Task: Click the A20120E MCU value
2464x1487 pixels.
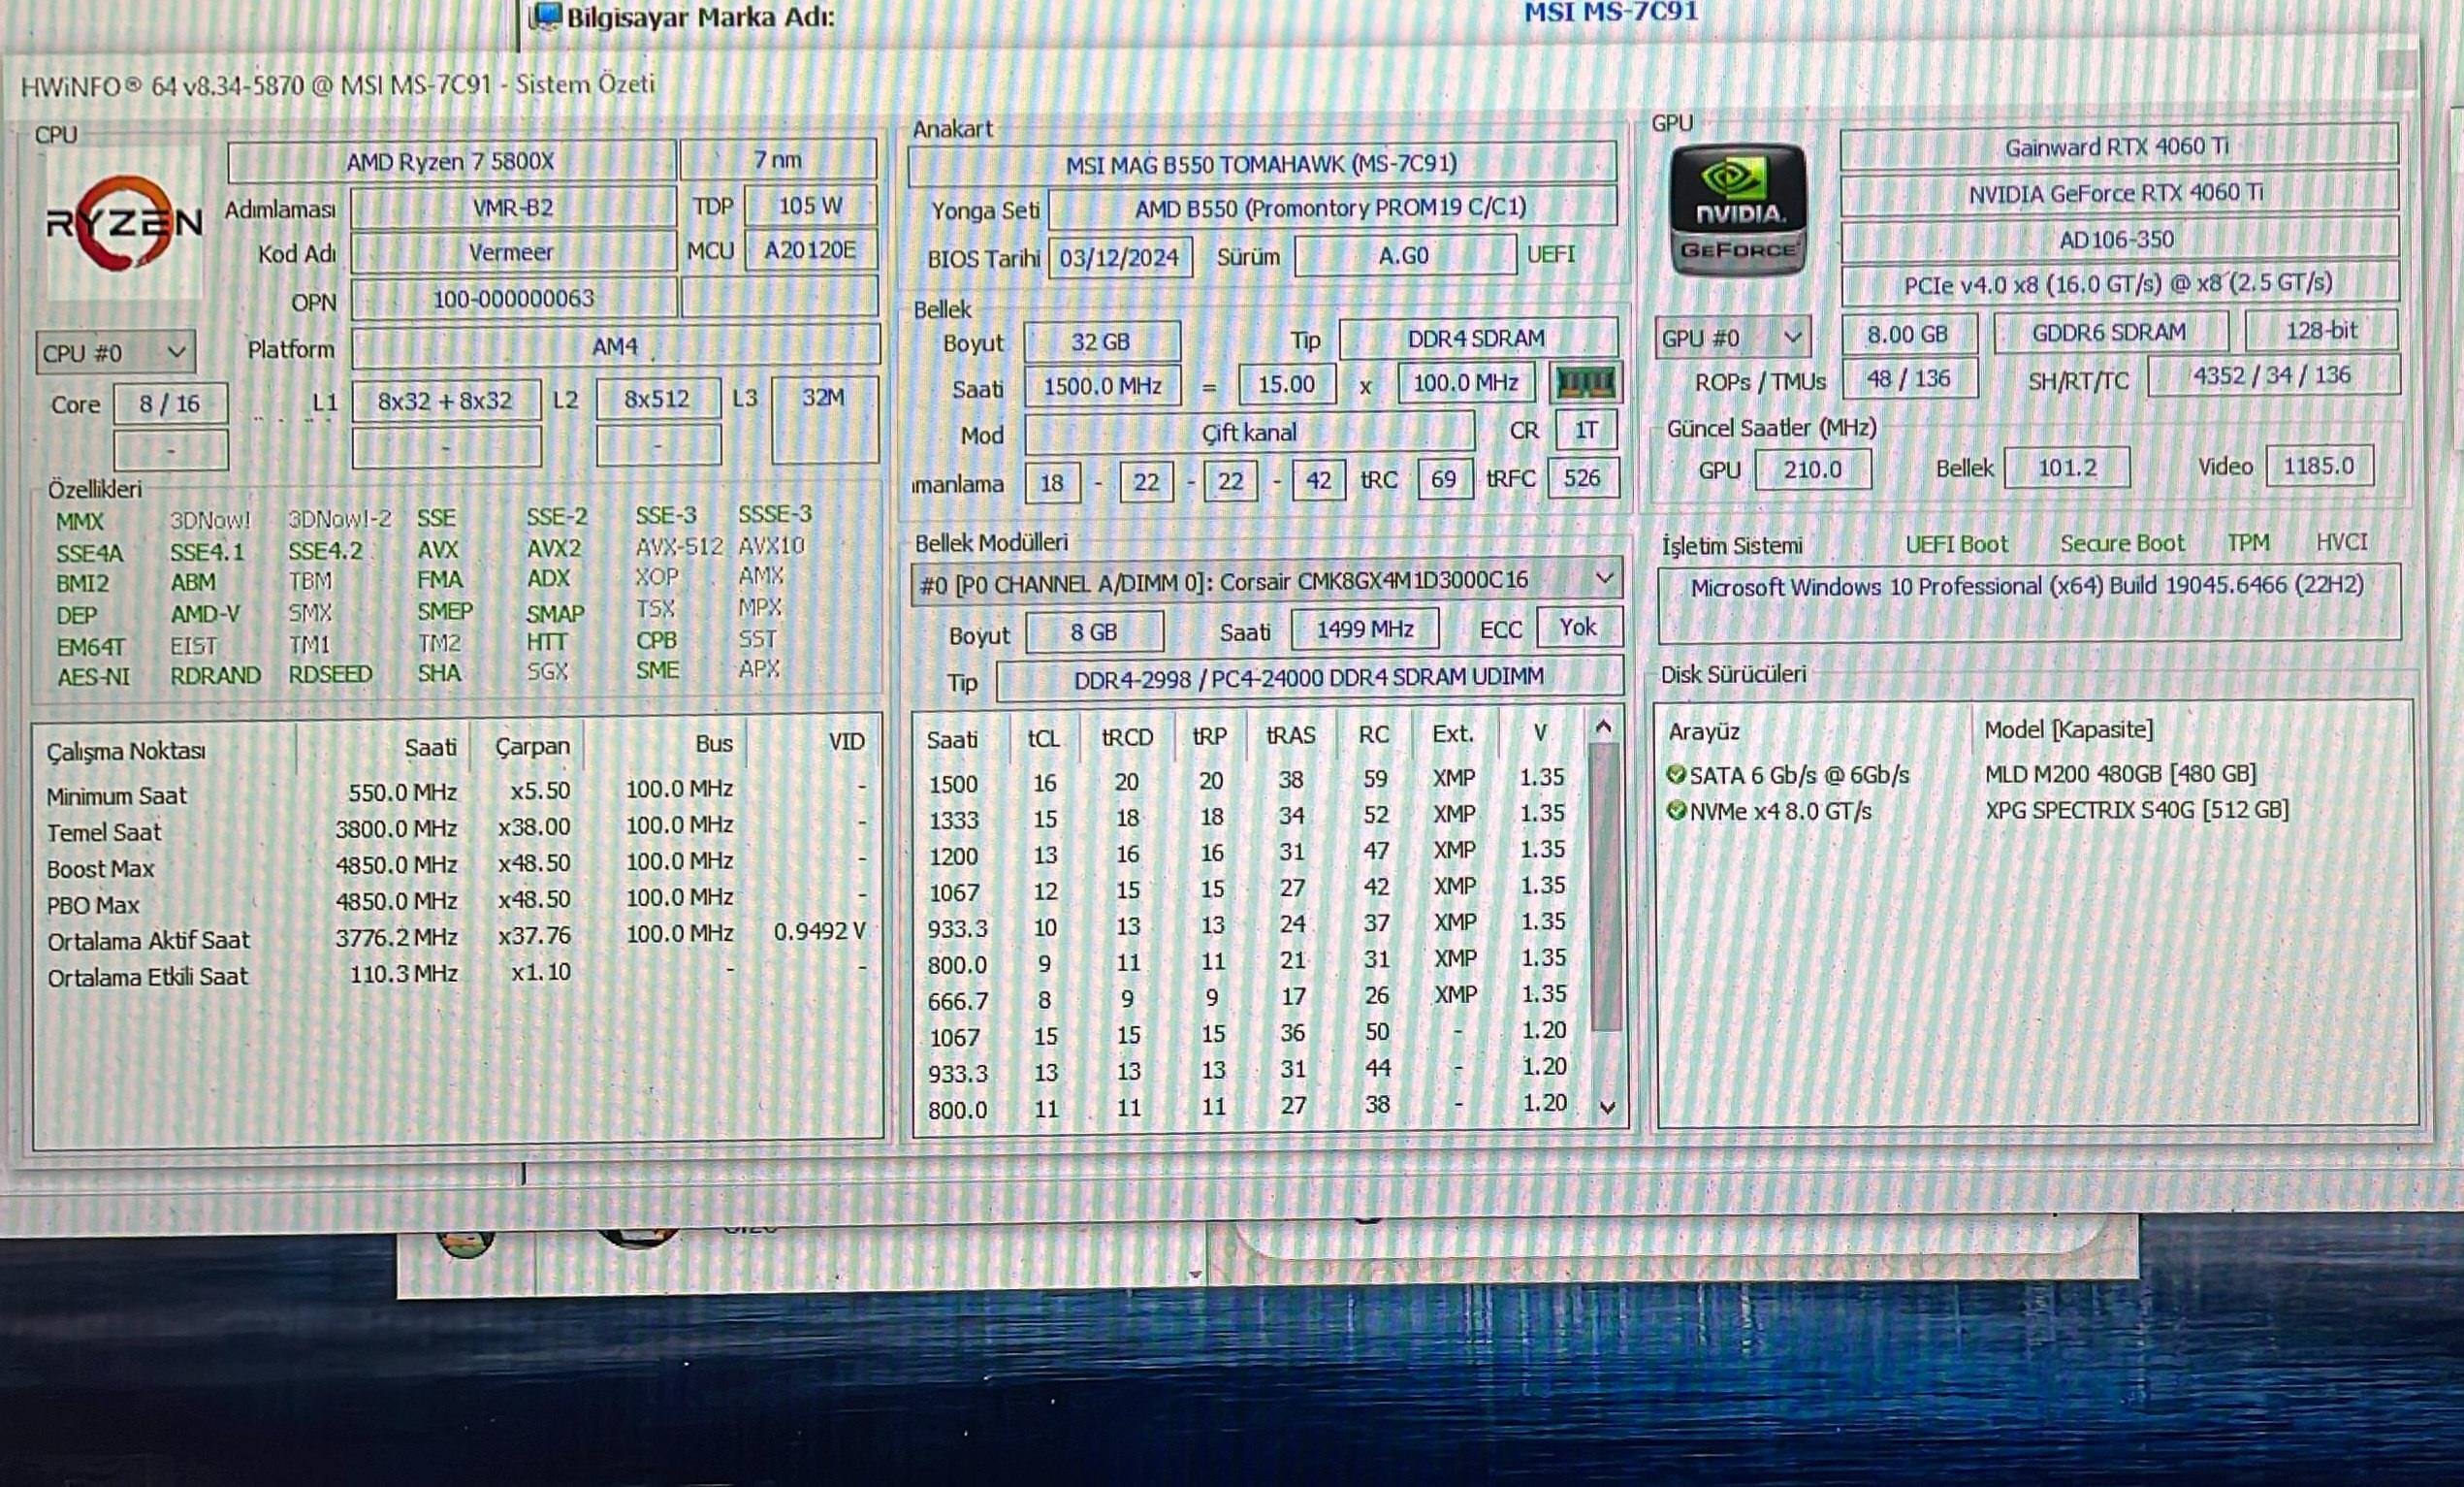Action: tap(810, 250)
